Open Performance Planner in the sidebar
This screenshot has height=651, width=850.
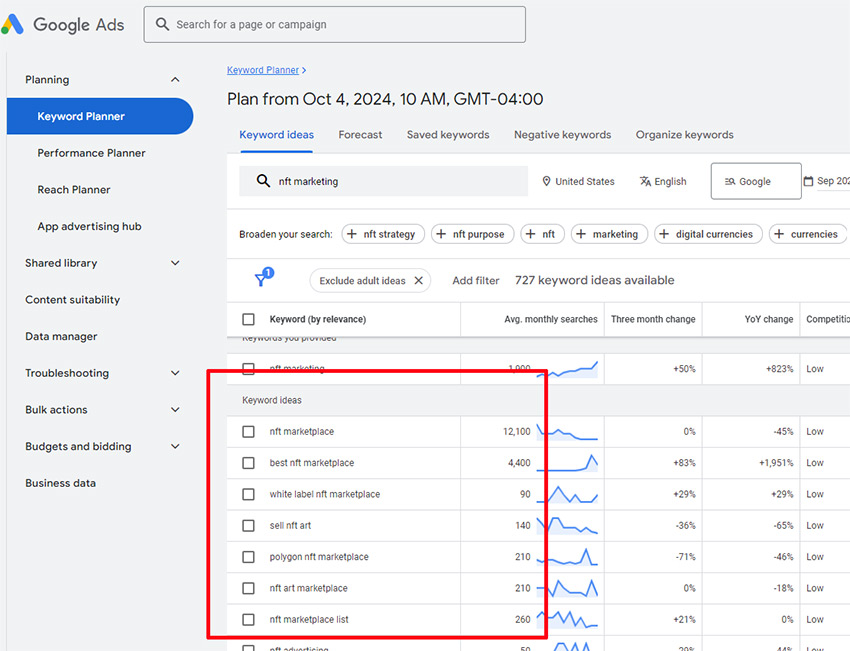pos(91,153)
